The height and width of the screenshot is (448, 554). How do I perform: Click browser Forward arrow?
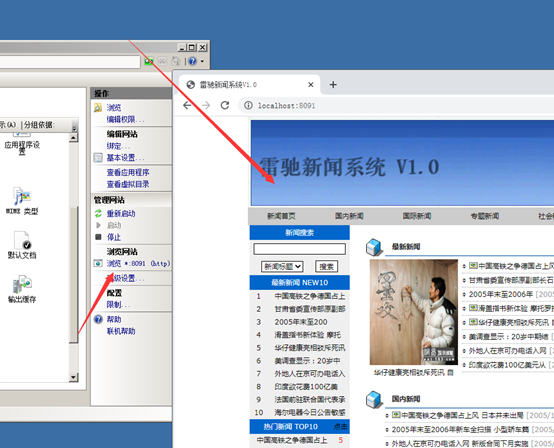click(206, 105)
